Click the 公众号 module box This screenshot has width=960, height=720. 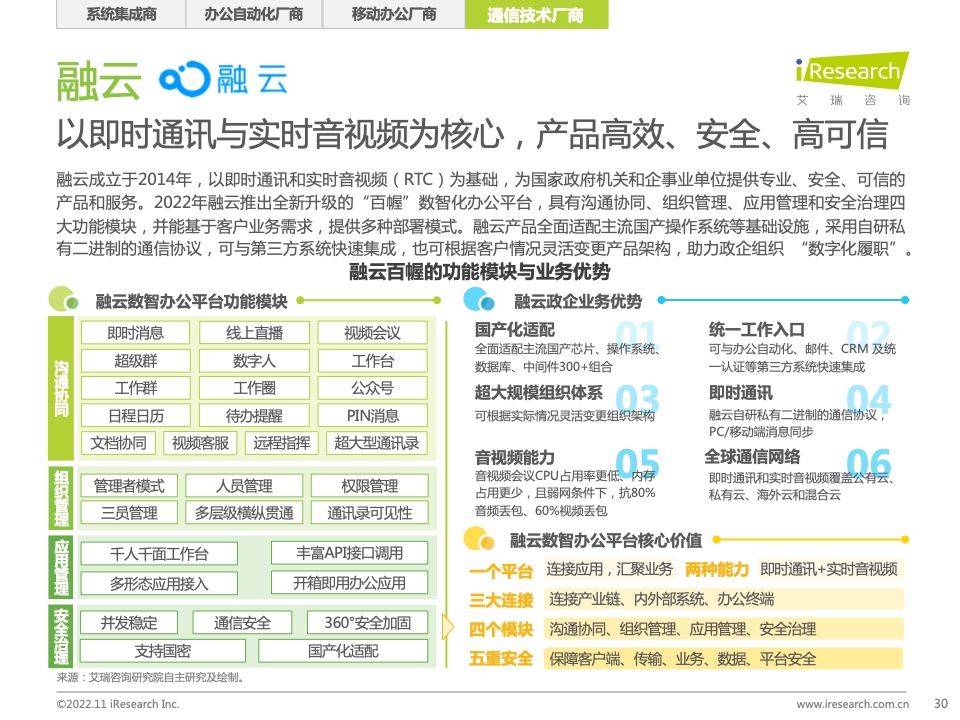click(372, 388)
